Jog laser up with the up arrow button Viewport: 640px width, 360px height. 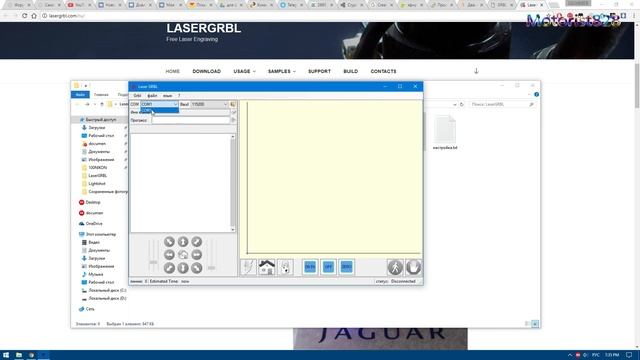click(x=183, y=242)
